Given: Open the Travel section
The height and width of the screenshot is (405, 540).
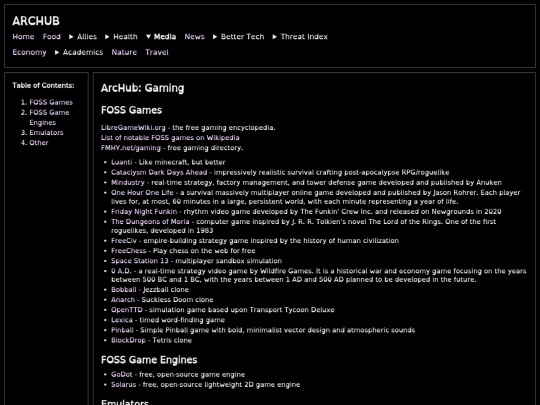Looking at the screenshot, I should pyautogui.click(x=157, y=52).
